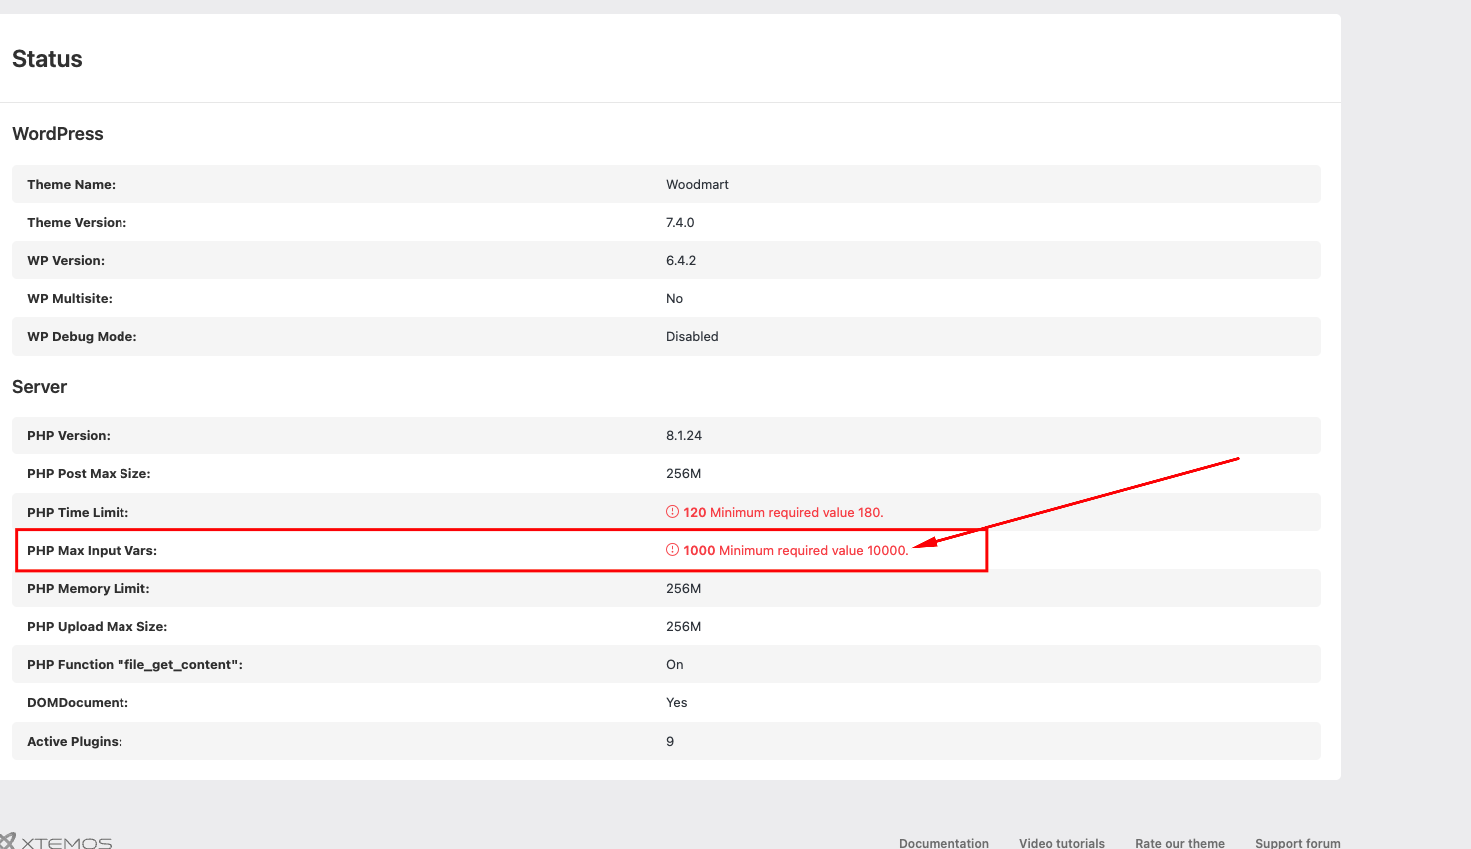Click the warning icon beside PHP Max Input Vars value

(672, 550)
